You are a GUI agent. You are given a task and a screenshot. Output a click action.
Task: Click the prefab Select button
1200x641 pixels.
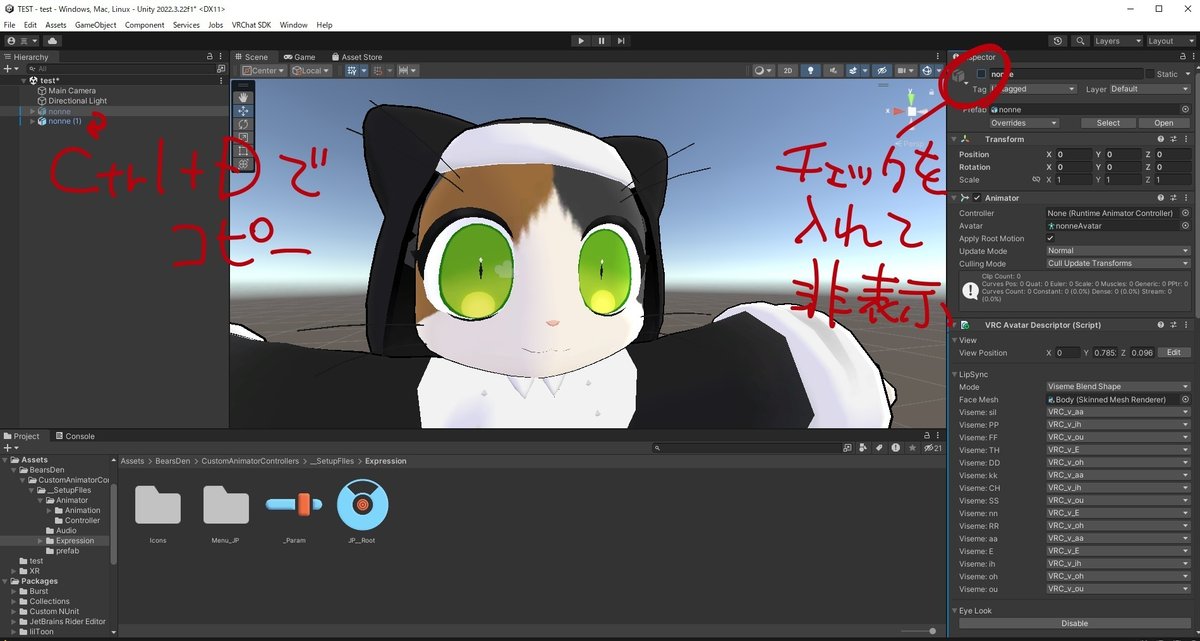1108,123
